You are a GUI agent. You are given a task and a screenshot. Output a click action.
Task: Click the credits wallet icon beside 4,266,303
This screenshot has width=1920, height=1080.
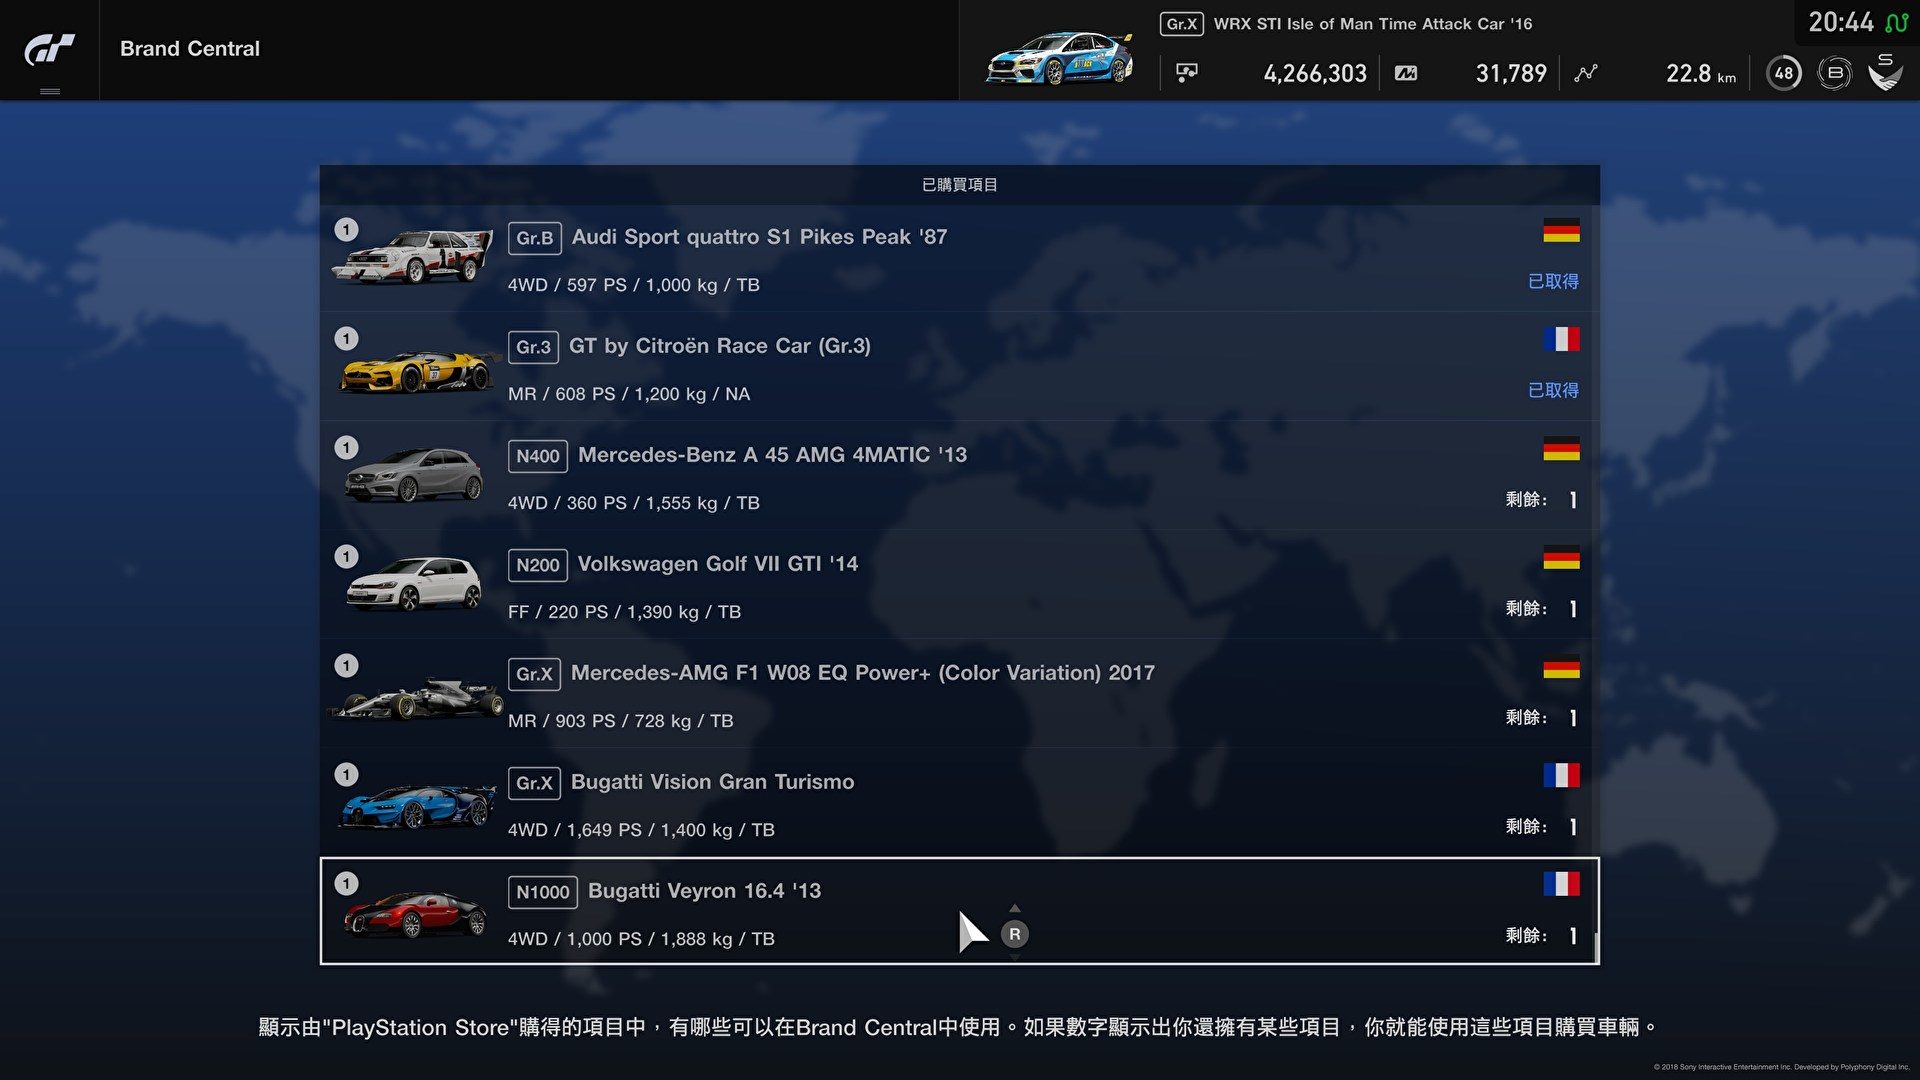click(1187, 73)
